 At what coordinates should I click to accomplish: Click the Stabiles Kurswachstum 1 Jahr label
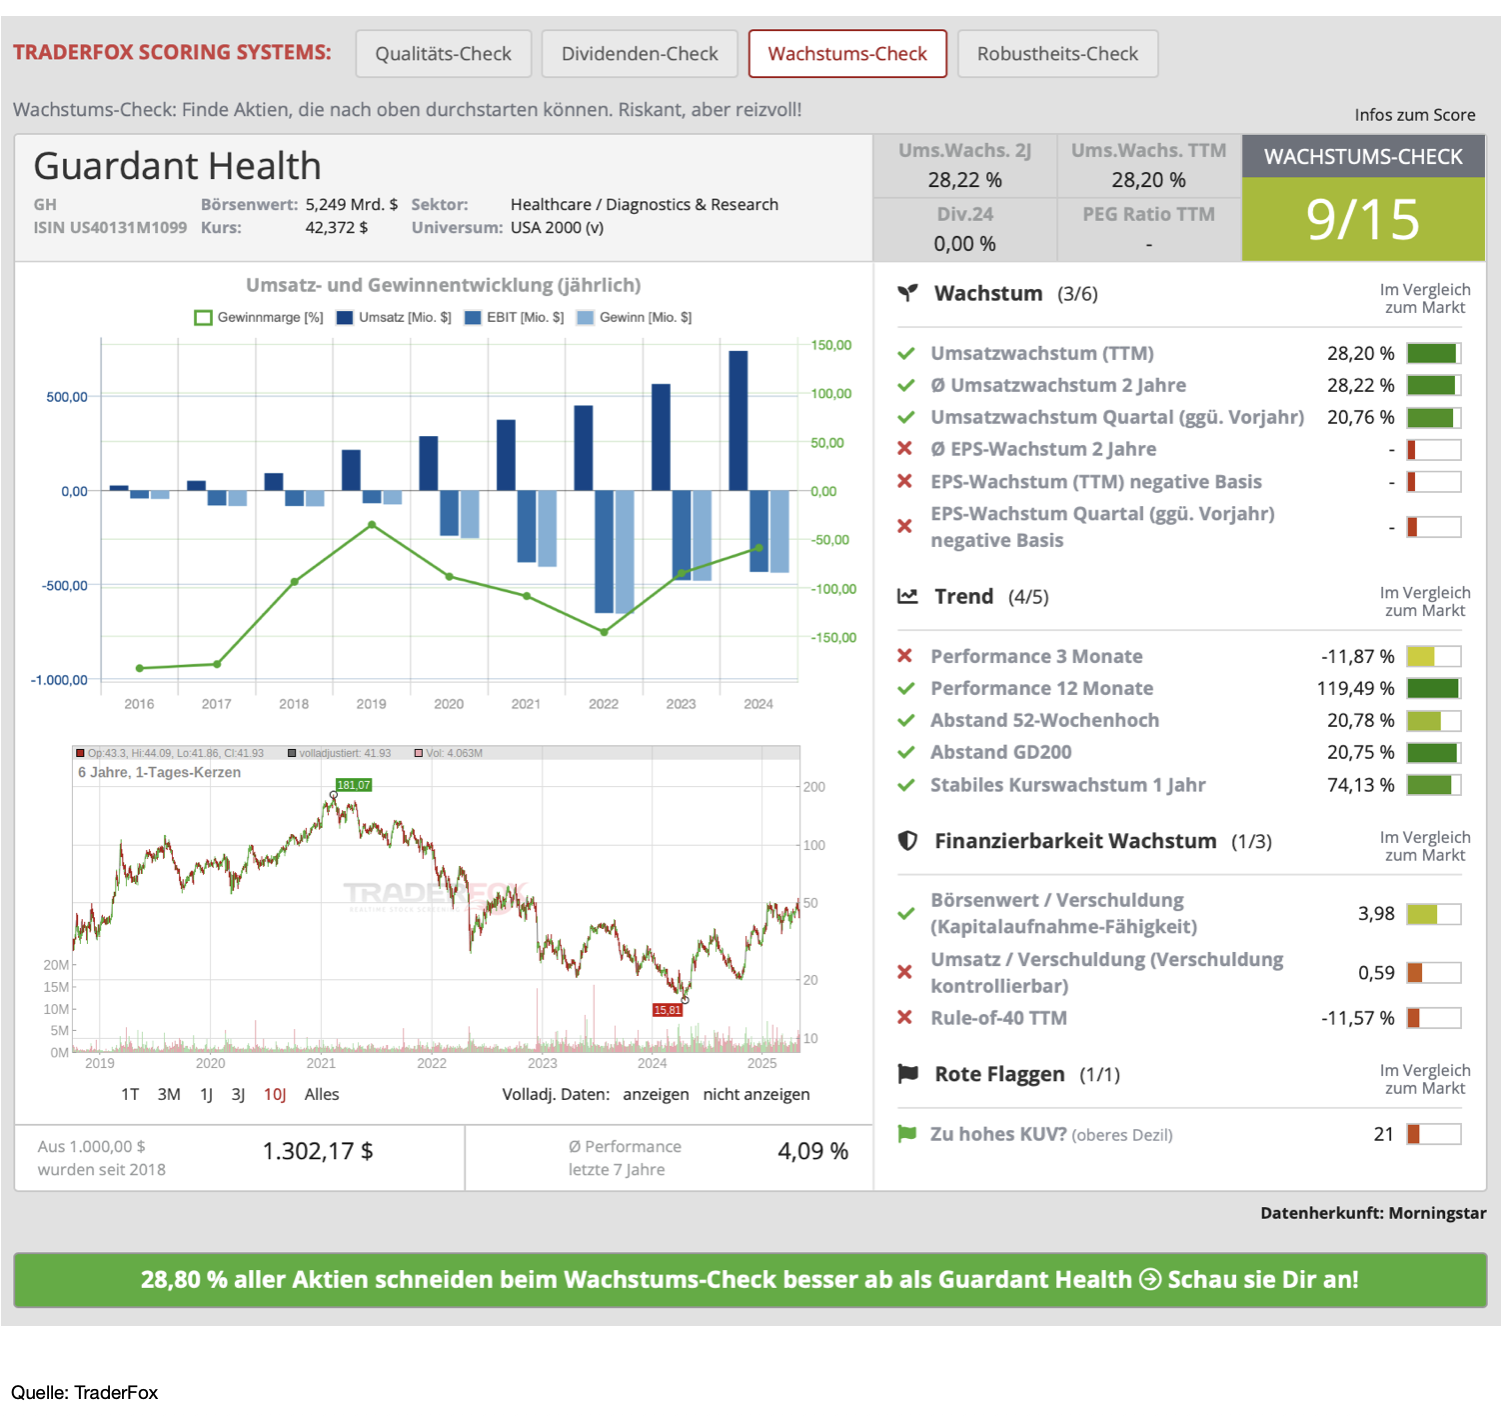[1068, 785]
